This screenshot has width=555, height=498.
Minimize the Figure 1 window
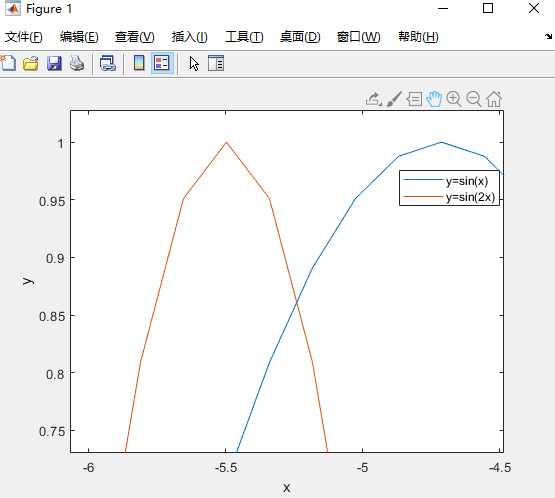[x=443, y=8]
